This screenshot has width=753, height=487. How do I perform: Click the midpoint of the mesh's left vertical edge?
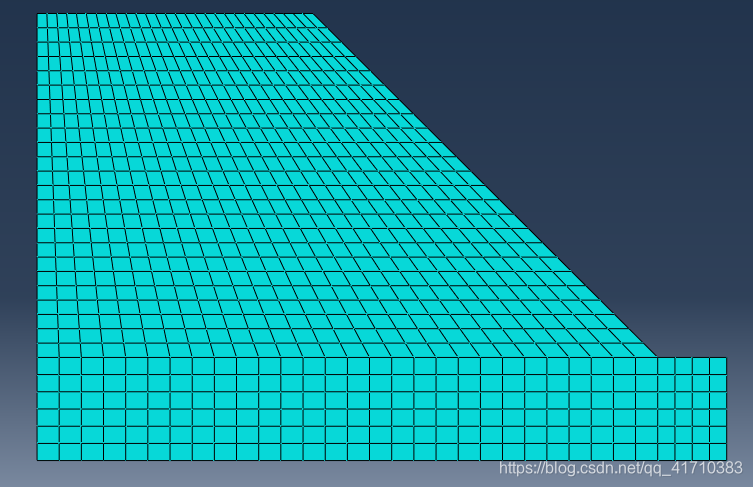click(37, 236)
